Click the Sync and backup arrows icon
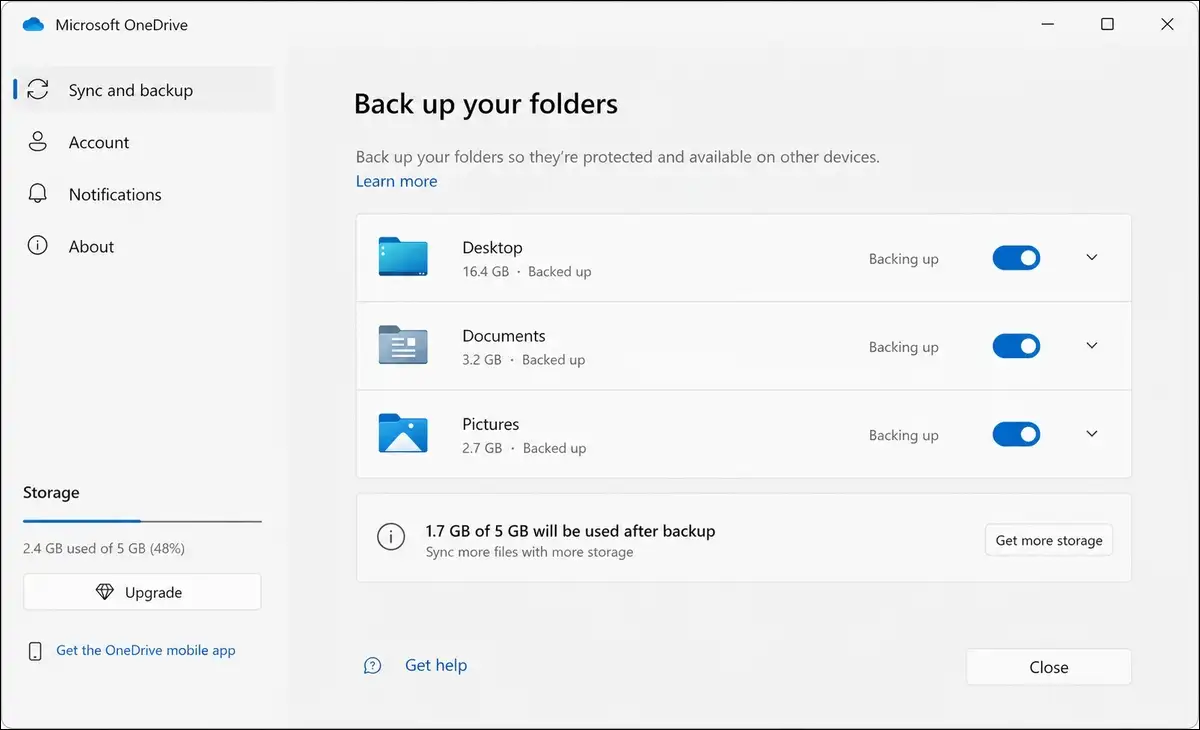Screen dimensions: 1200x730 click(38, 90)
